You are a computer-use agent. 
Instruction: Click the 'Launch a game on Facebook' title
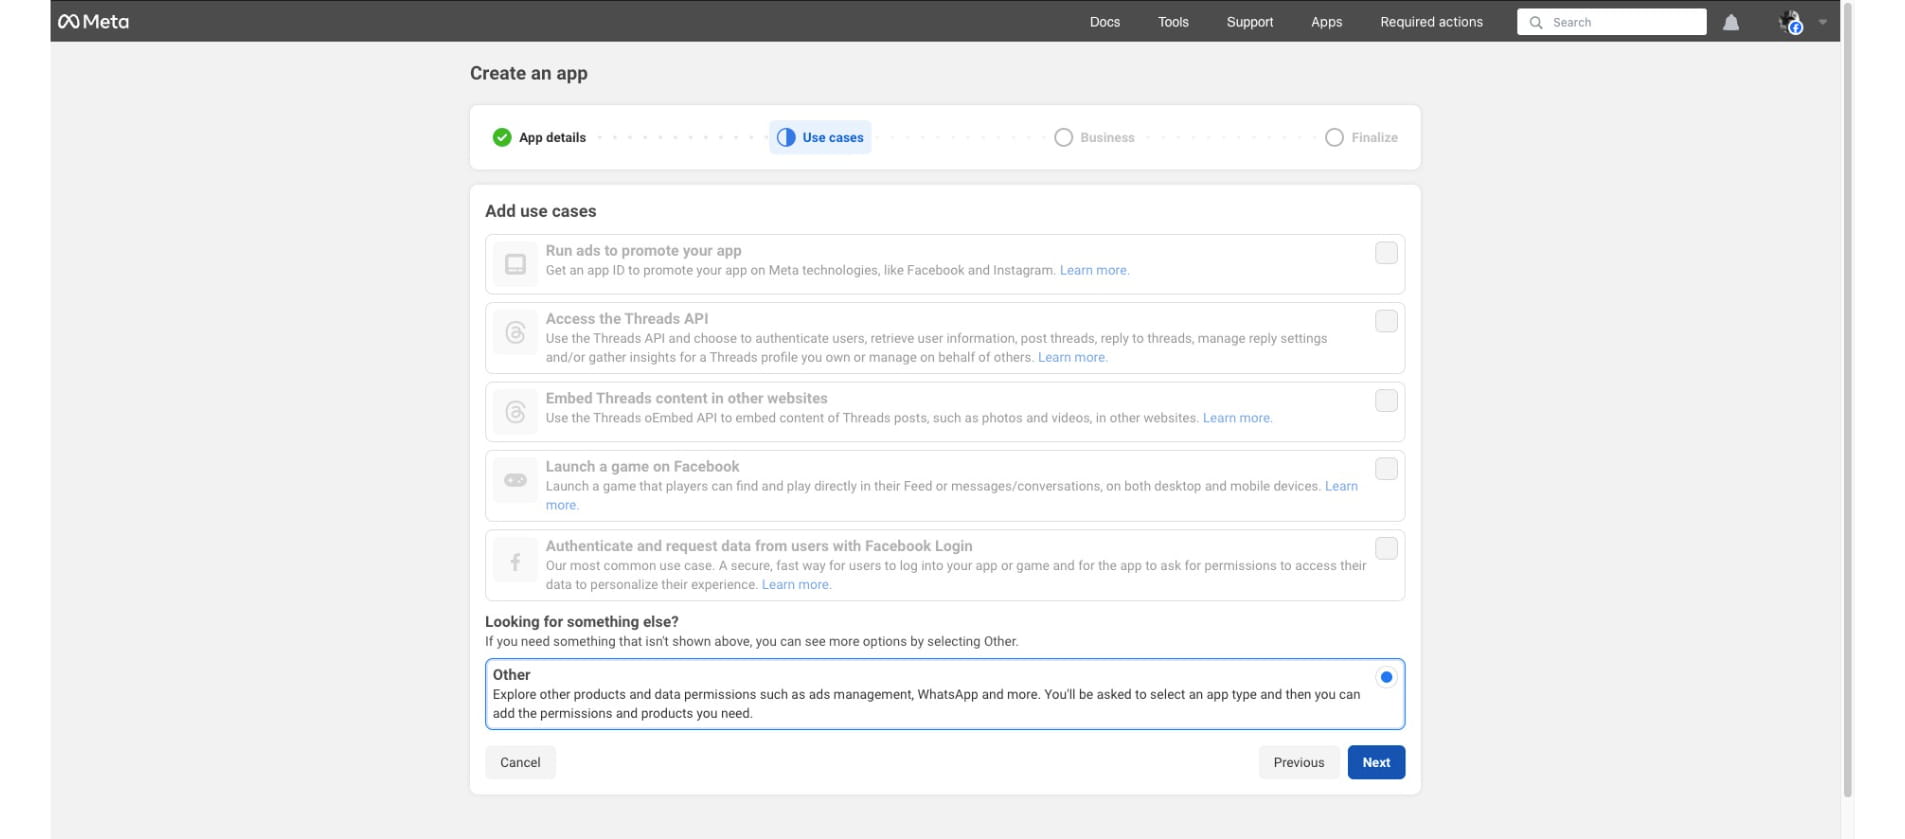(642, 467)
